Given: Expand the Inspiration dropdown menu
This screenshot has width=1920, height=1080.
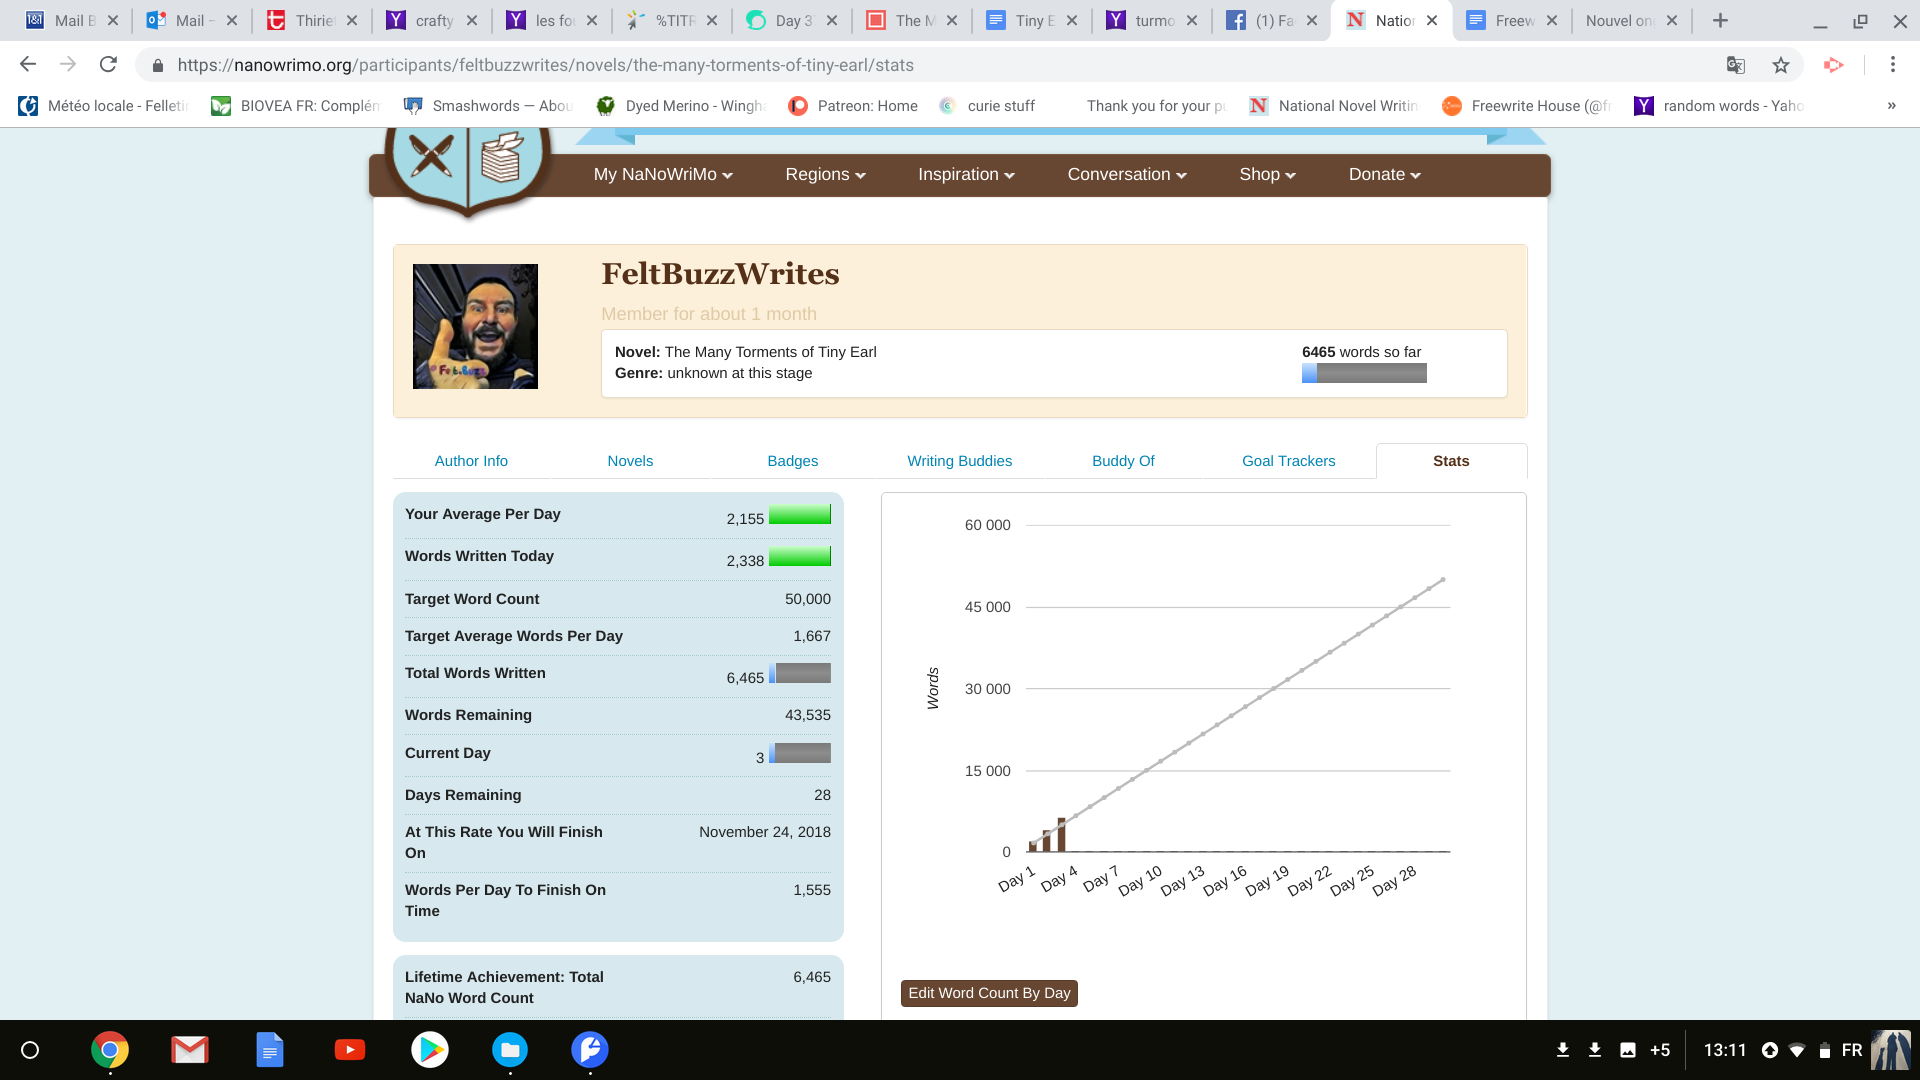Looking at the screenshot, I should pyautogui.click(x=966, y=175).
